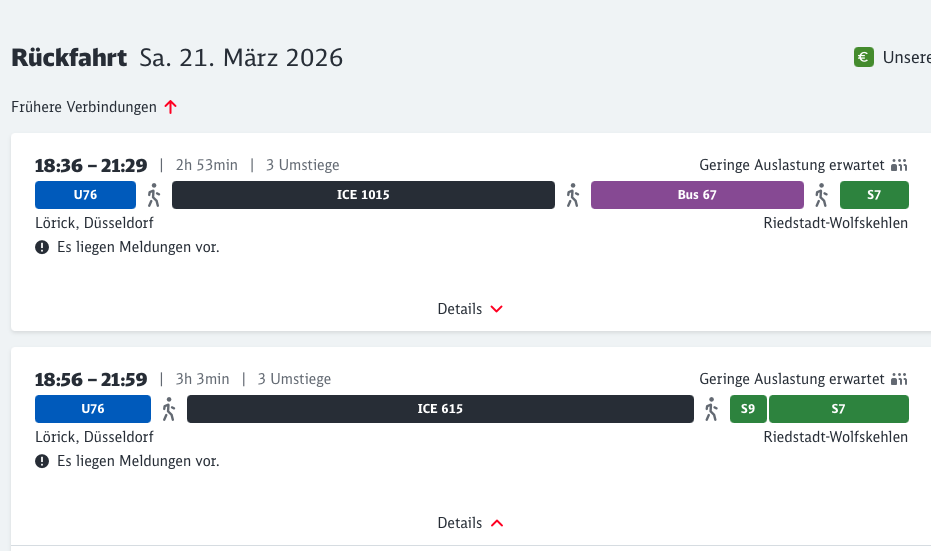Screen dimensions: 931x551
Task: Select the purple Bus 67 segment
Action: coord(697,195)
